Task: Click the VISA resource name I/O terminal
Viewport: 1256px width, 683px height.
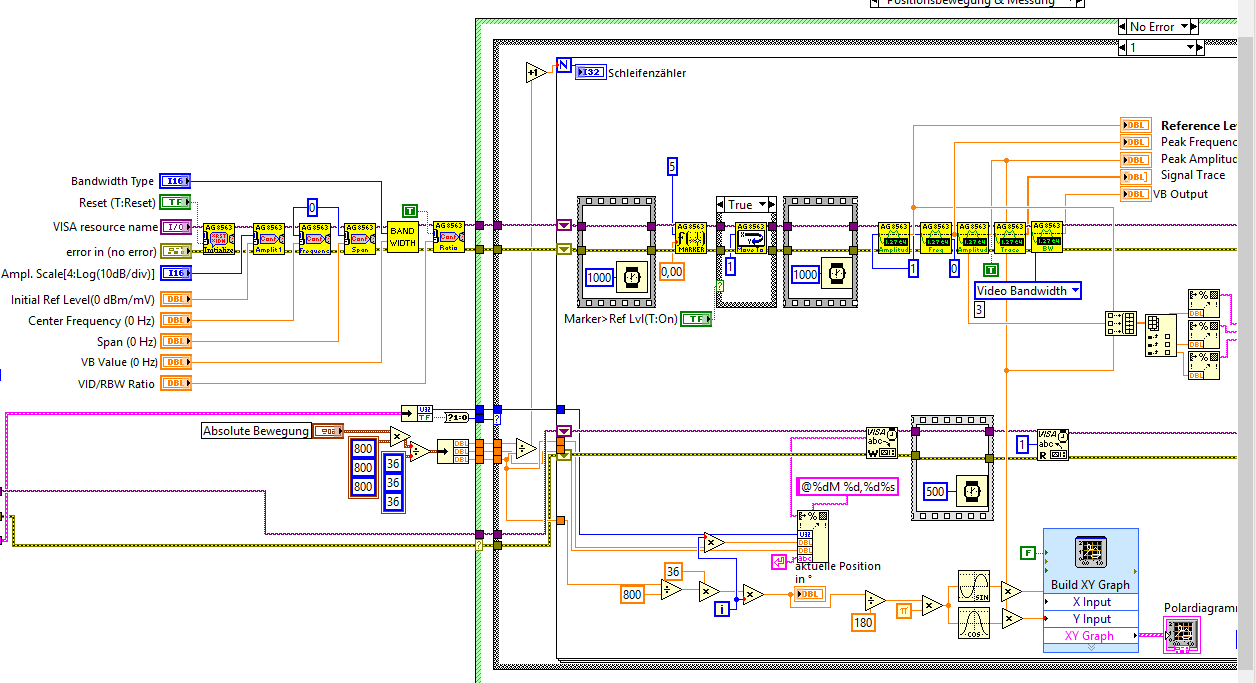Action: pyautogui.click(x=175, y=228)
